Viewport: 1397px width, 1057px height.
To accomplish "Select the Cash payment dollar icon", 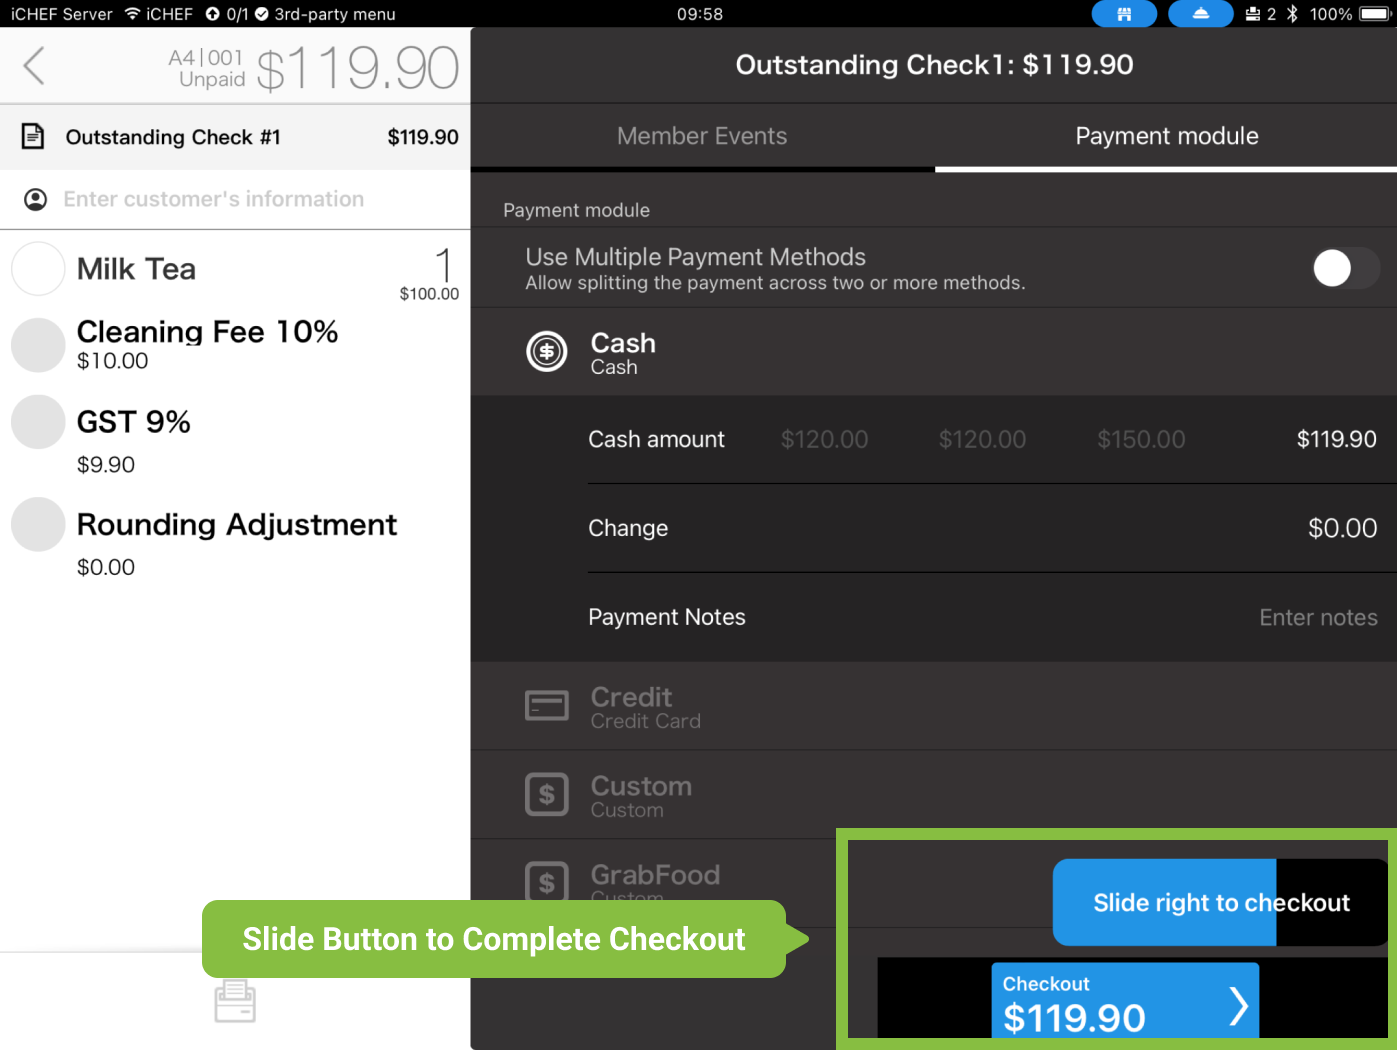I will [547, 352].
